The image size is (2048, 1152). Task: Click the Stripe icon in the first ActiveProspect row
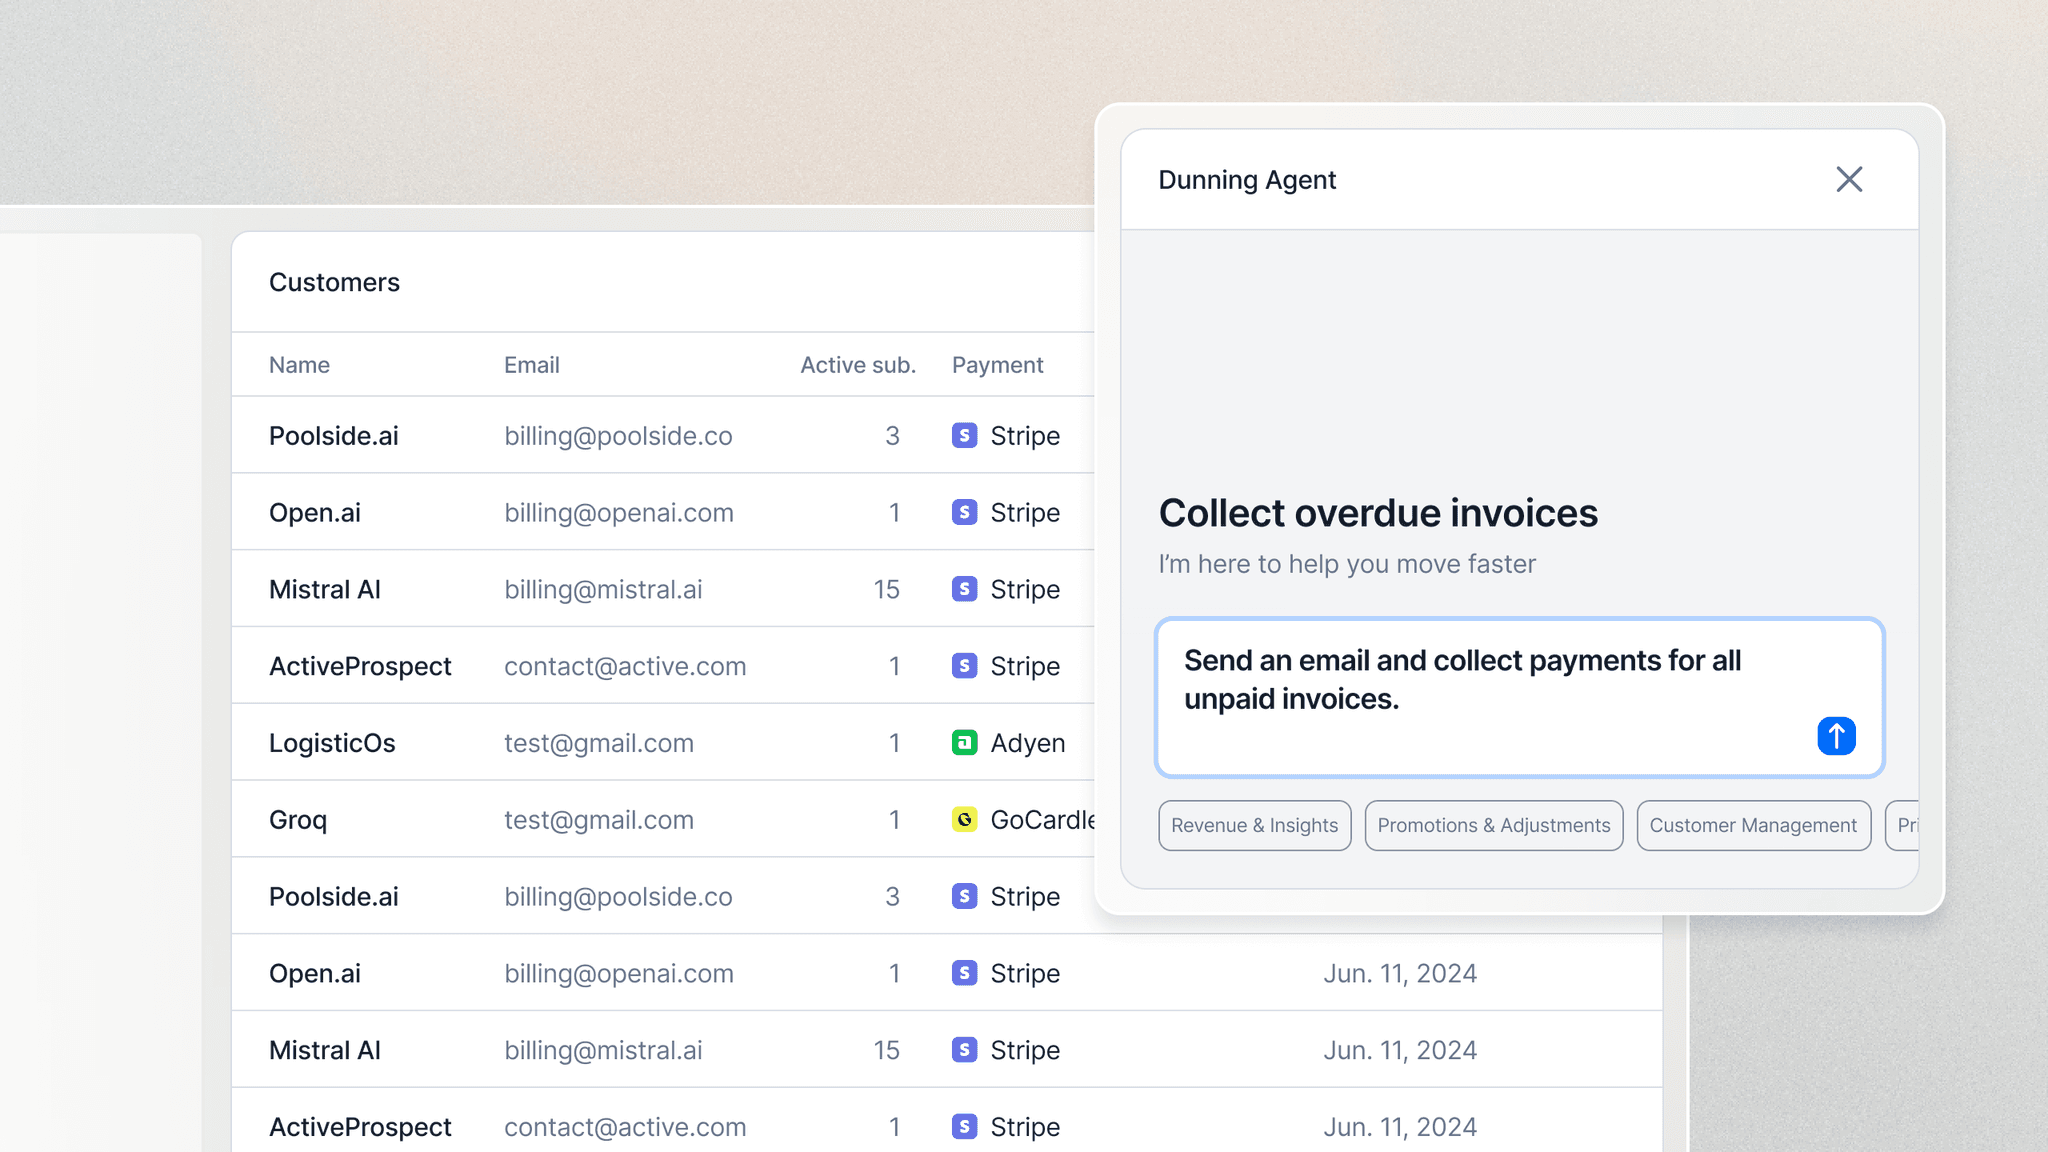(x=964, y=666)
